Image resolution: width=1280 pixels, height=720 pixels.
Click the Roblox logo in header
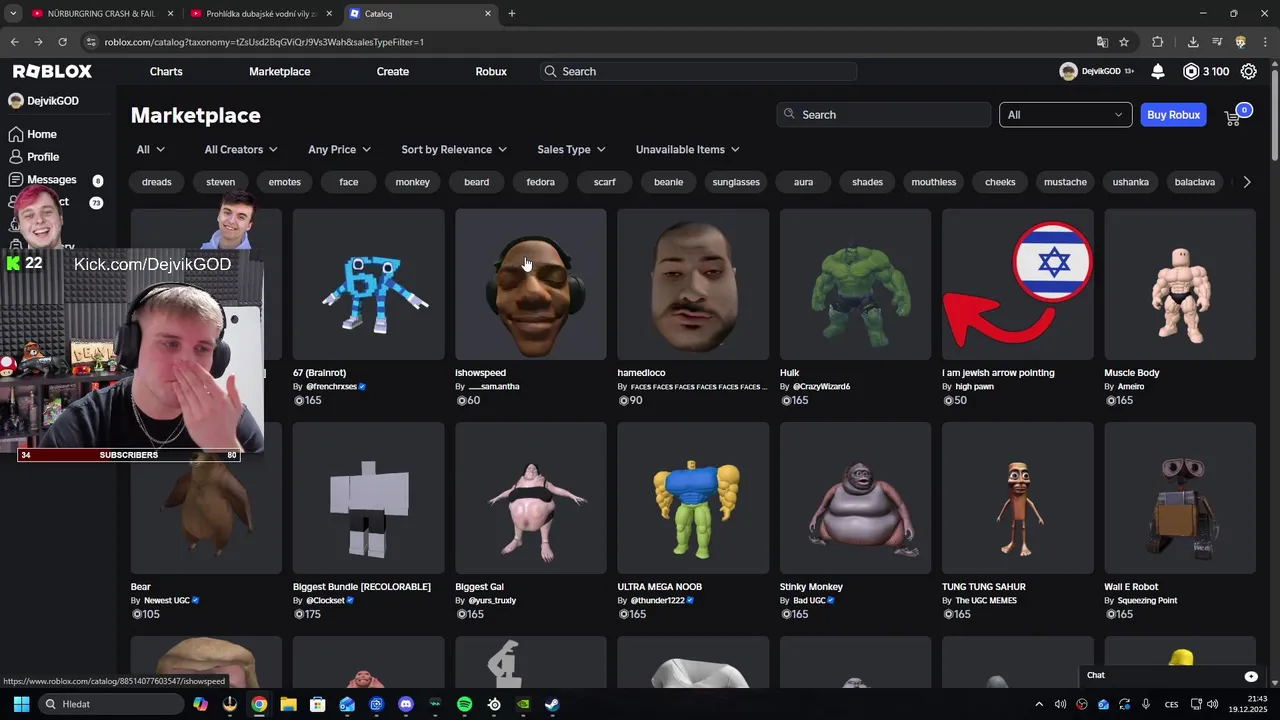(52, 71)
